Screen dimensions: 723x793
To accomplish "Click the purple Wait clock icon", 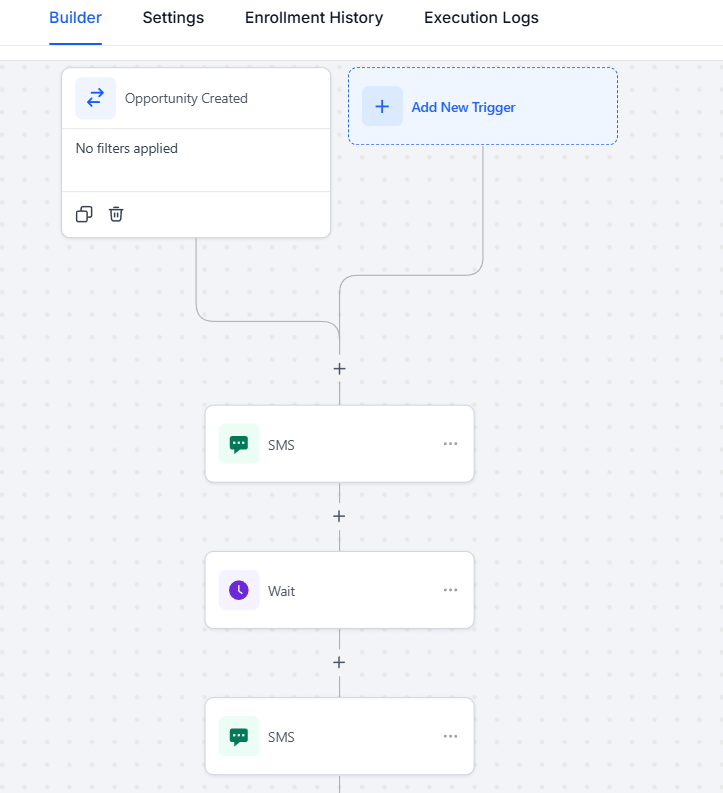I will [x=239, y=591].
